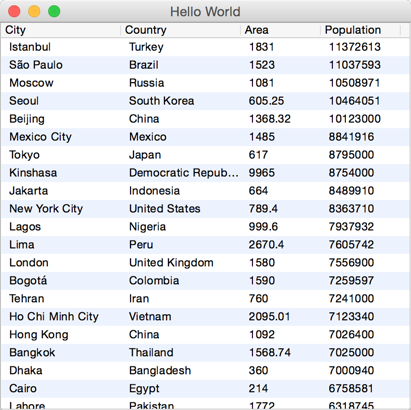
Task: Click the Hong Kong city cell
Action: coord(39,335)
